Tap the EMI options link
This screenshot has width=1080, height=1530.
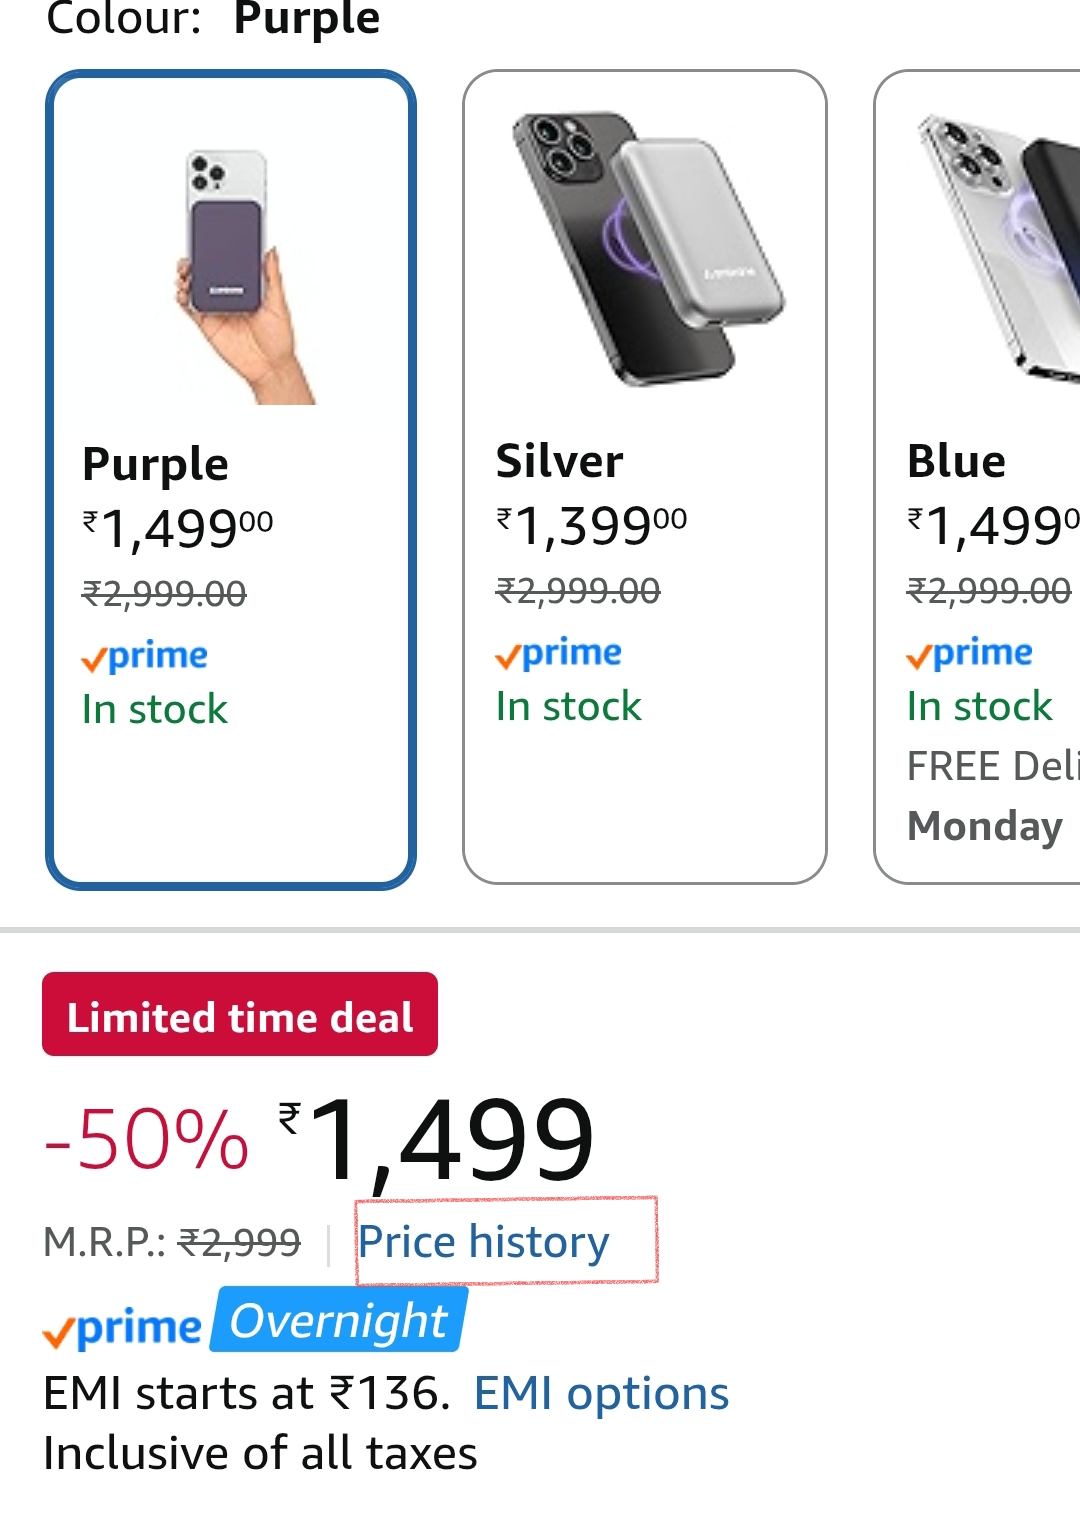601,1393
